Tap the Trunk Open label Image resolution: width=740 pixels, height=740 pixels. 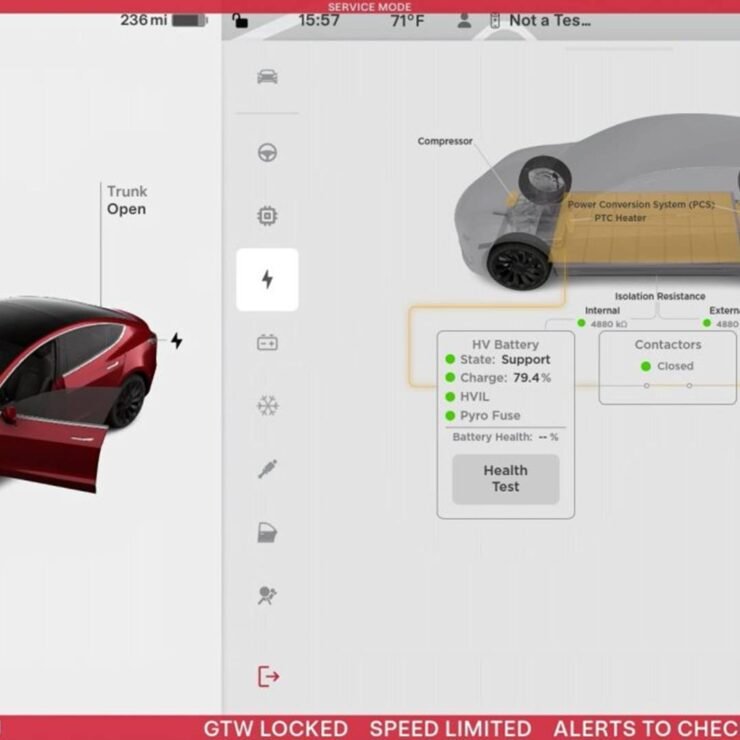pos(127,200)
